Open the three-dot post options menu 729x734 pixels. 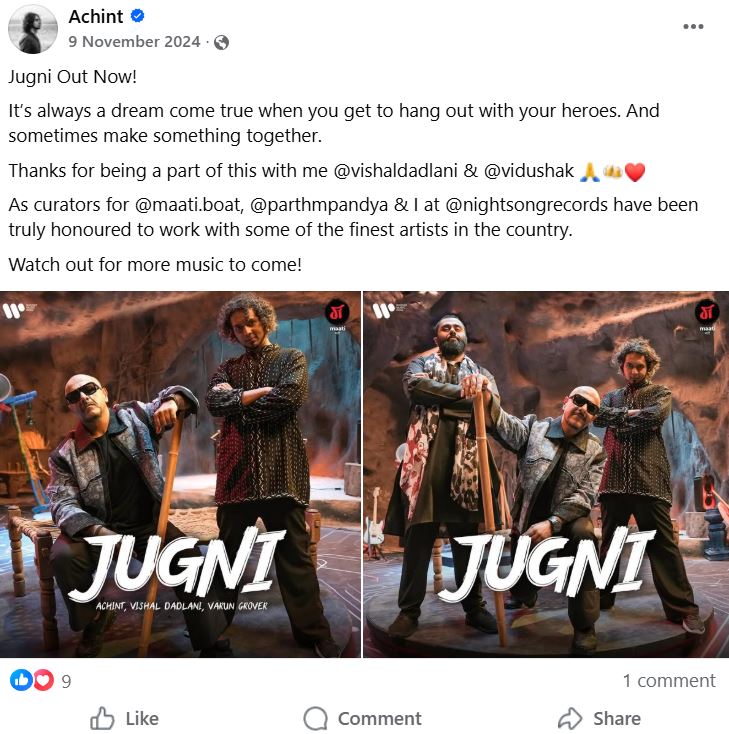pyautogui.click(x=693, y=26)
